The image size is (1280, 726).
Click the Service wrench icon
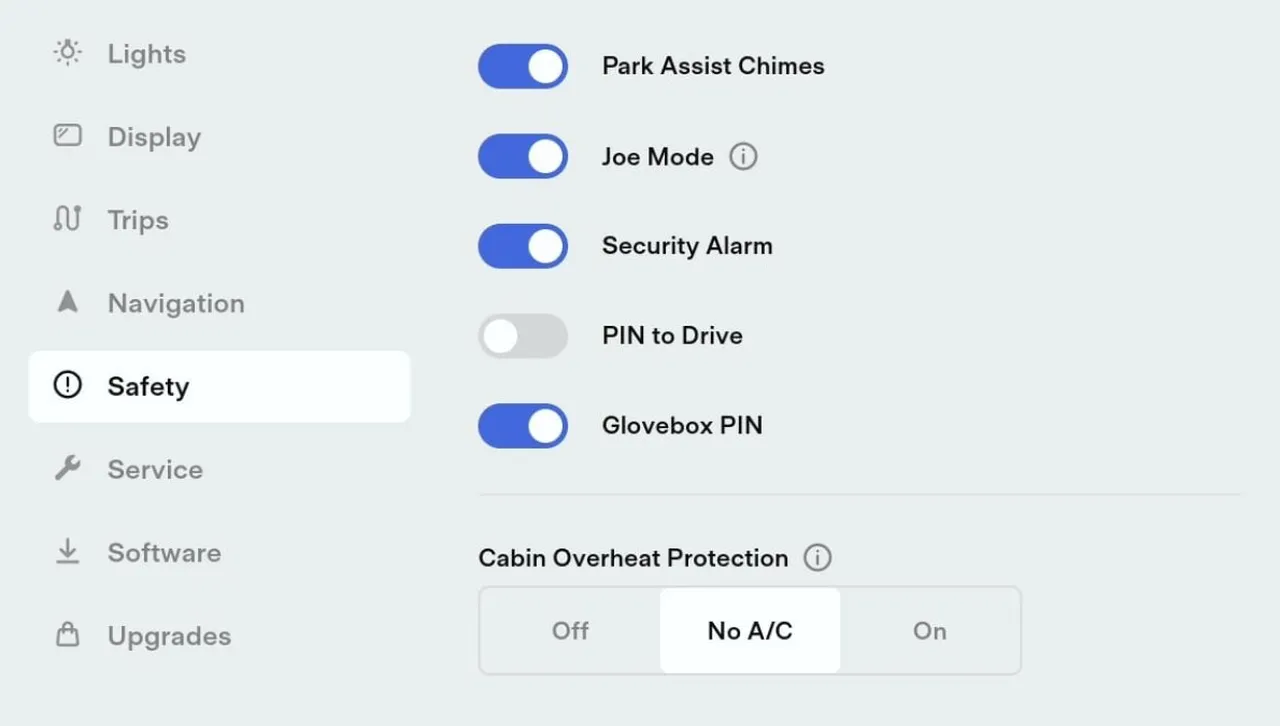tap(67, 468)
